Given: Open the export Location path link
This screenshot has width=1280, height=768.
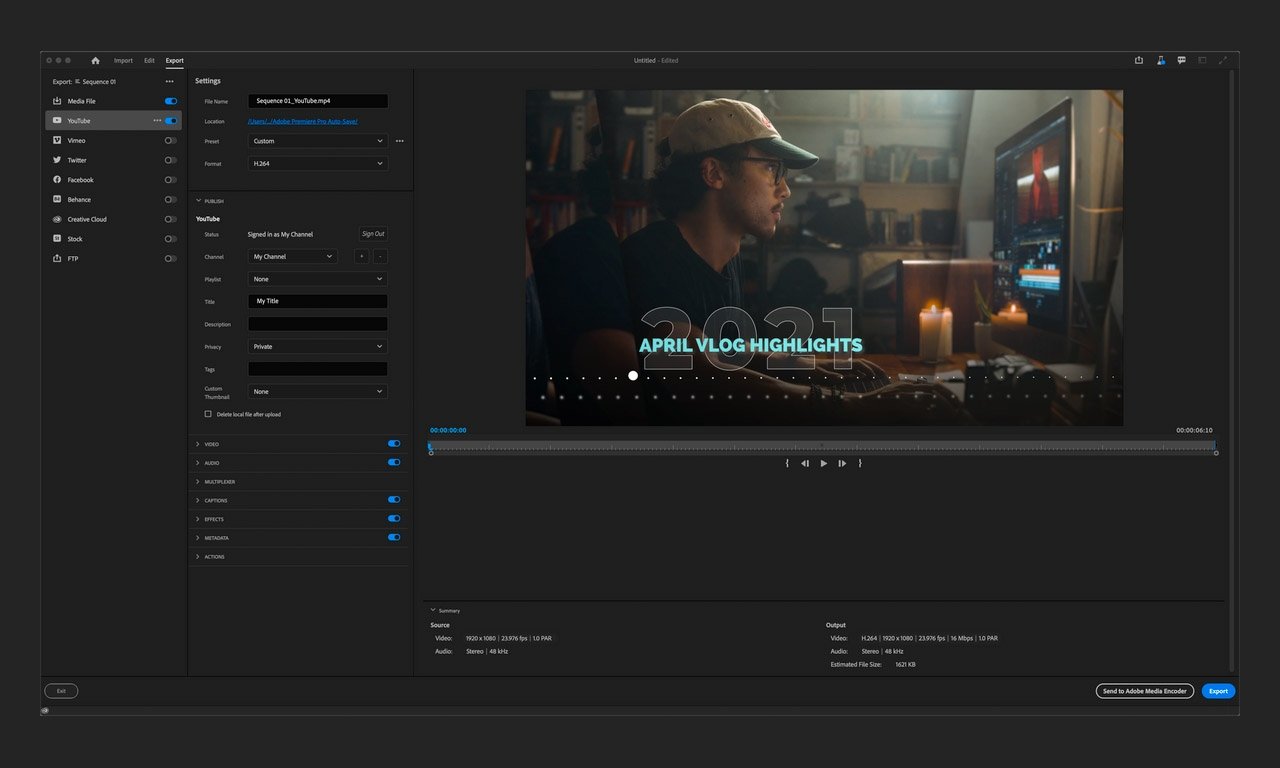Looking at the screenshot, I should [303, 121].
